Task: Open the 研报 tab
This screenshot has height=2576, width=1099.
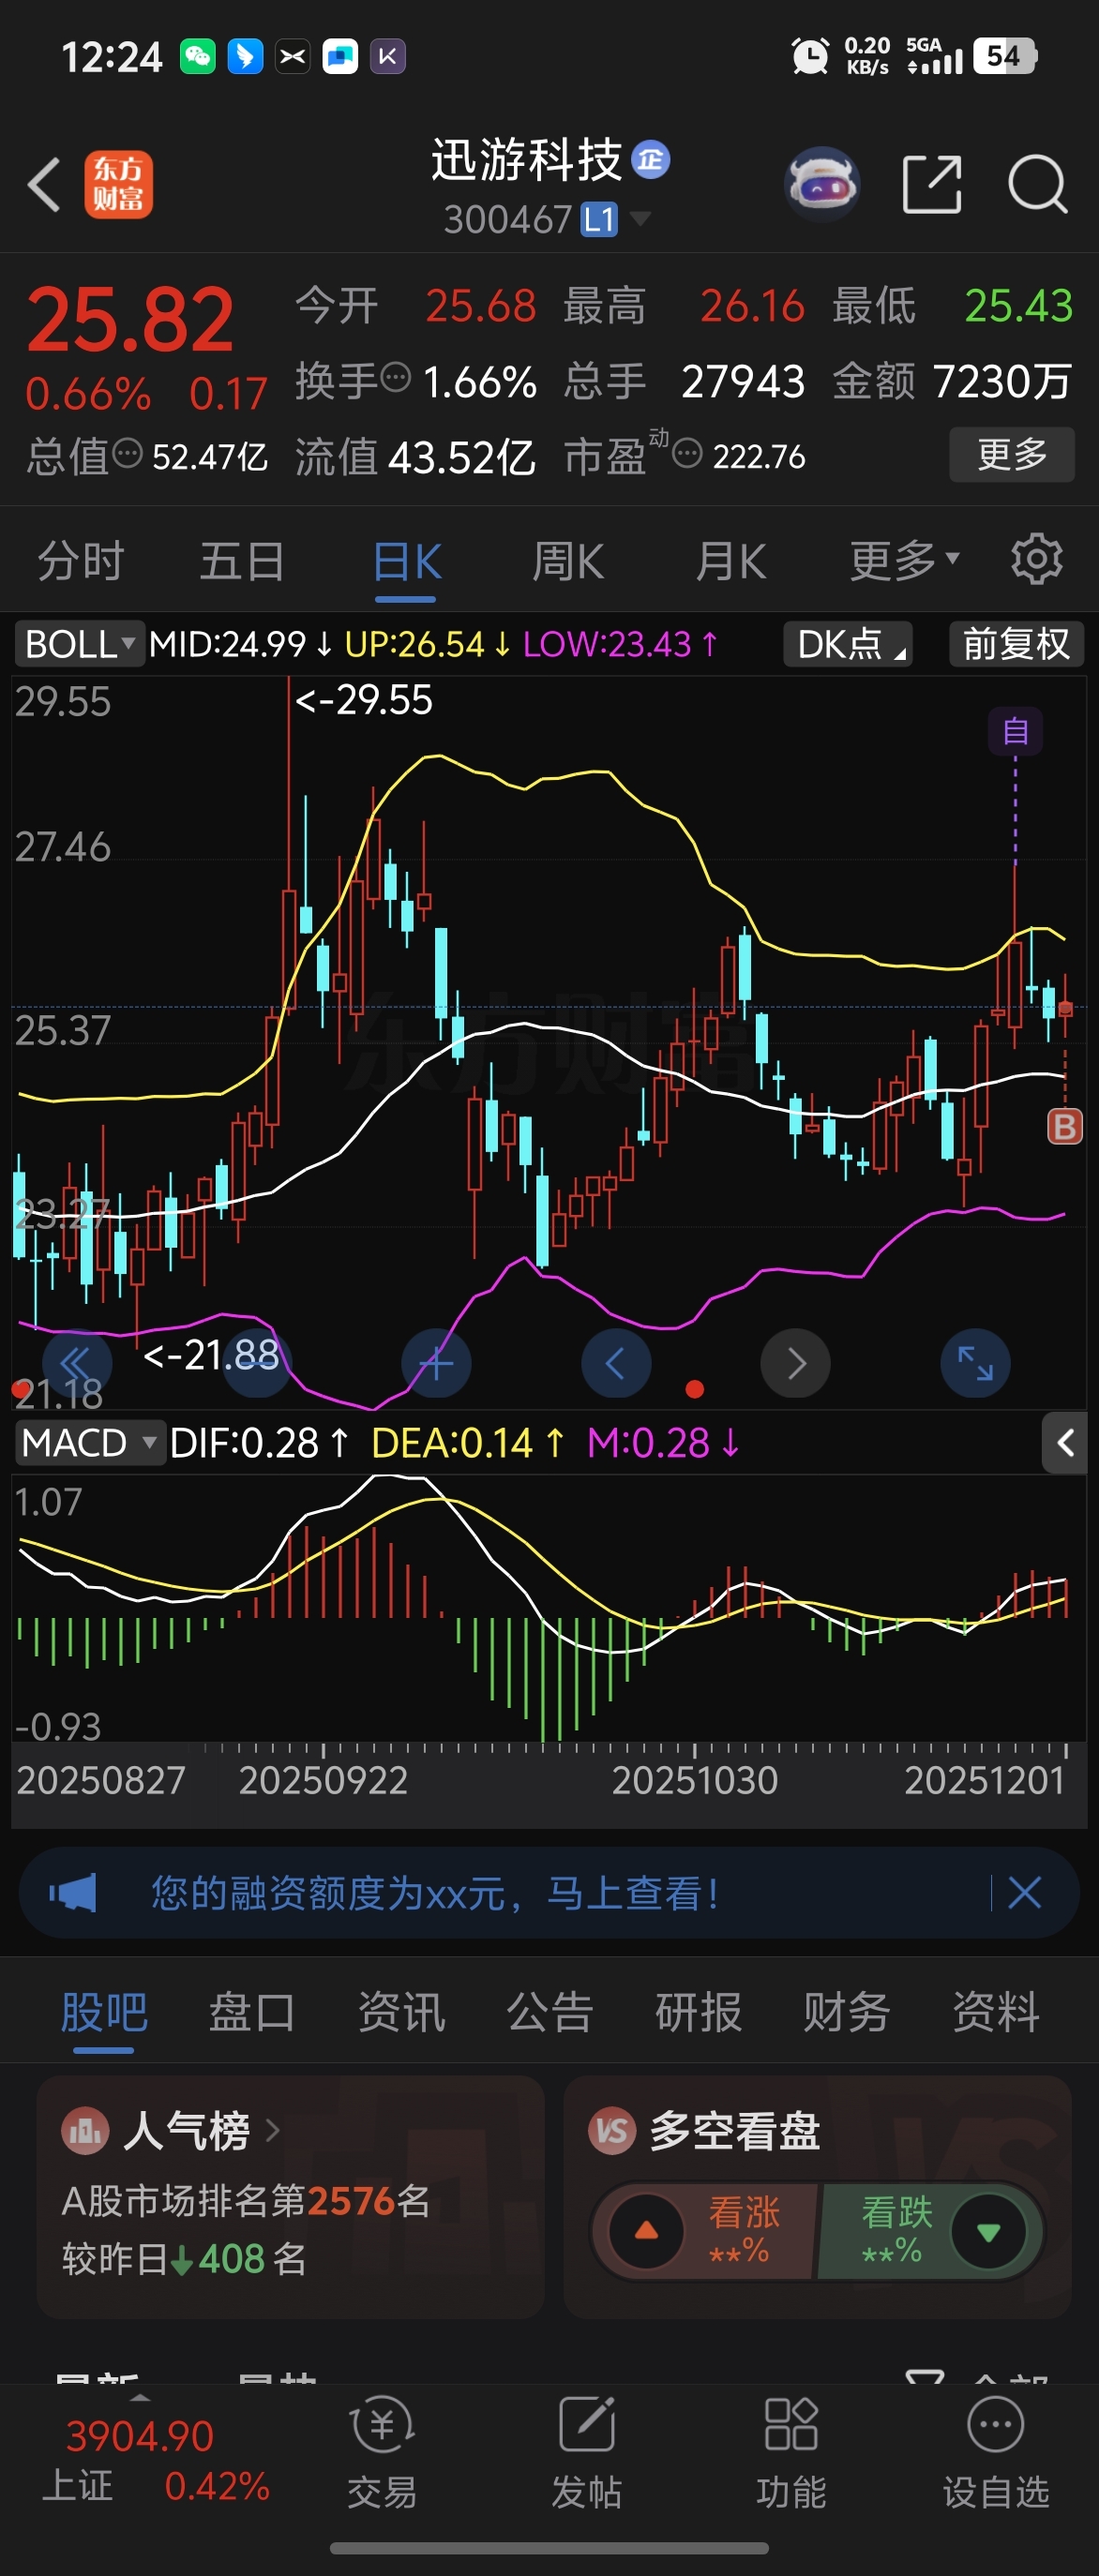Action: coord(698,2012)
